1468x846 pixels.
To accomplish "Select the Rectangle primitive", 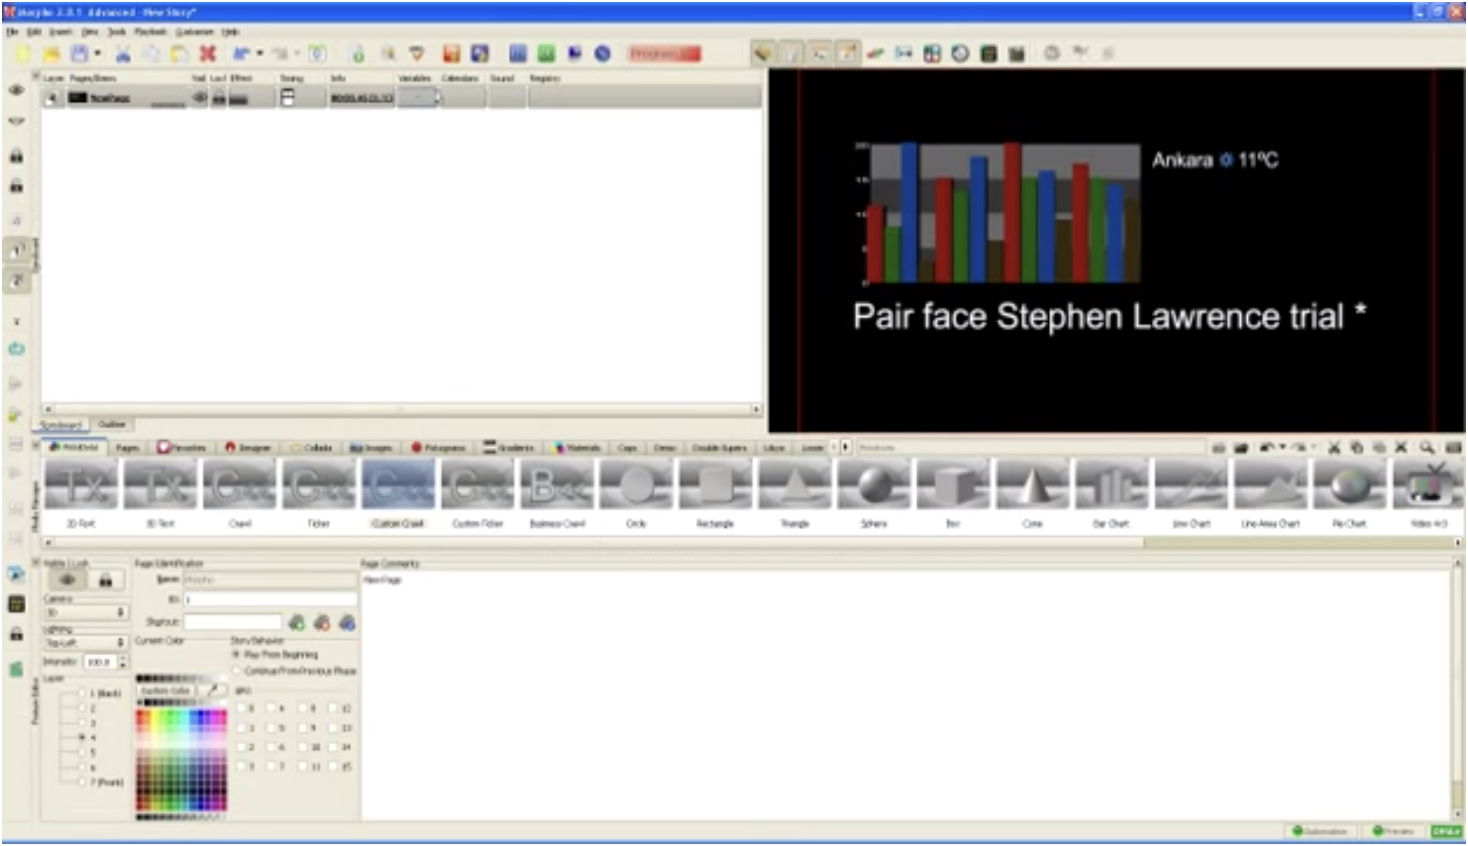I will tap(715, 494).
